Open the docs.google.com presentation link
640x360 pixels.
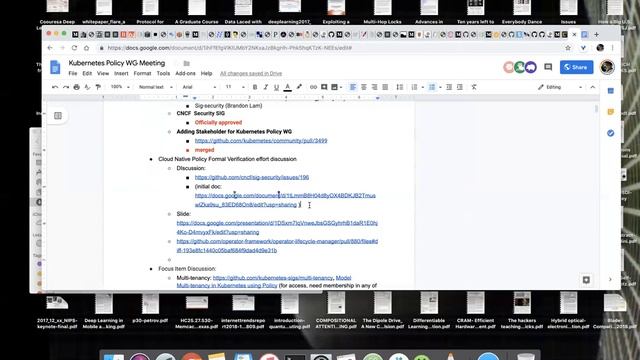277,228
